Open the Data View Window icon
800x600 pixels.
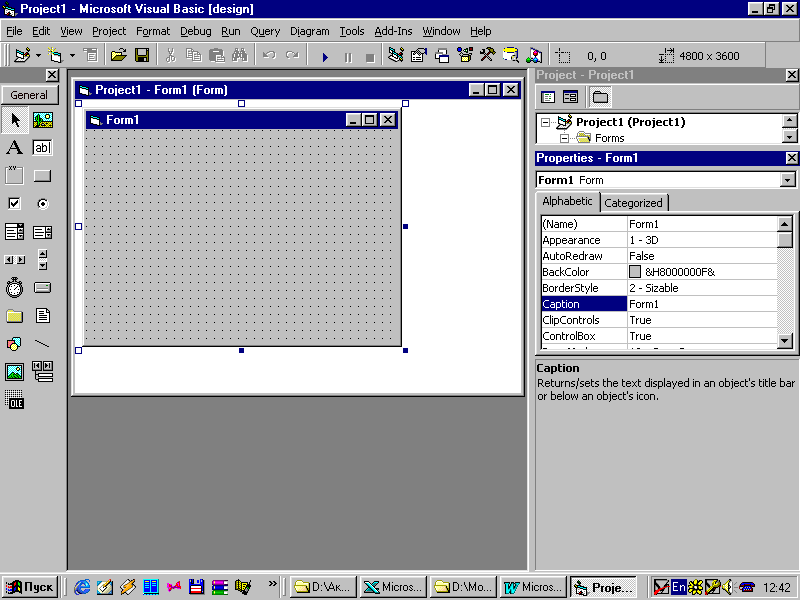point(511,55)
